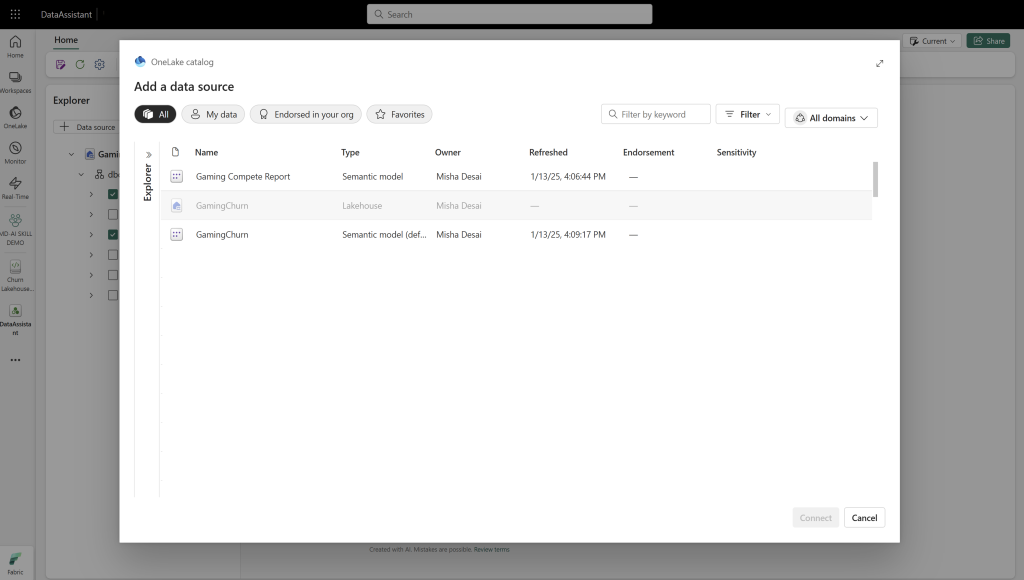Viewport: 1024px width, 580px height.
Task: Click the Fabric logo at the bottom
Action: point(15,562)
